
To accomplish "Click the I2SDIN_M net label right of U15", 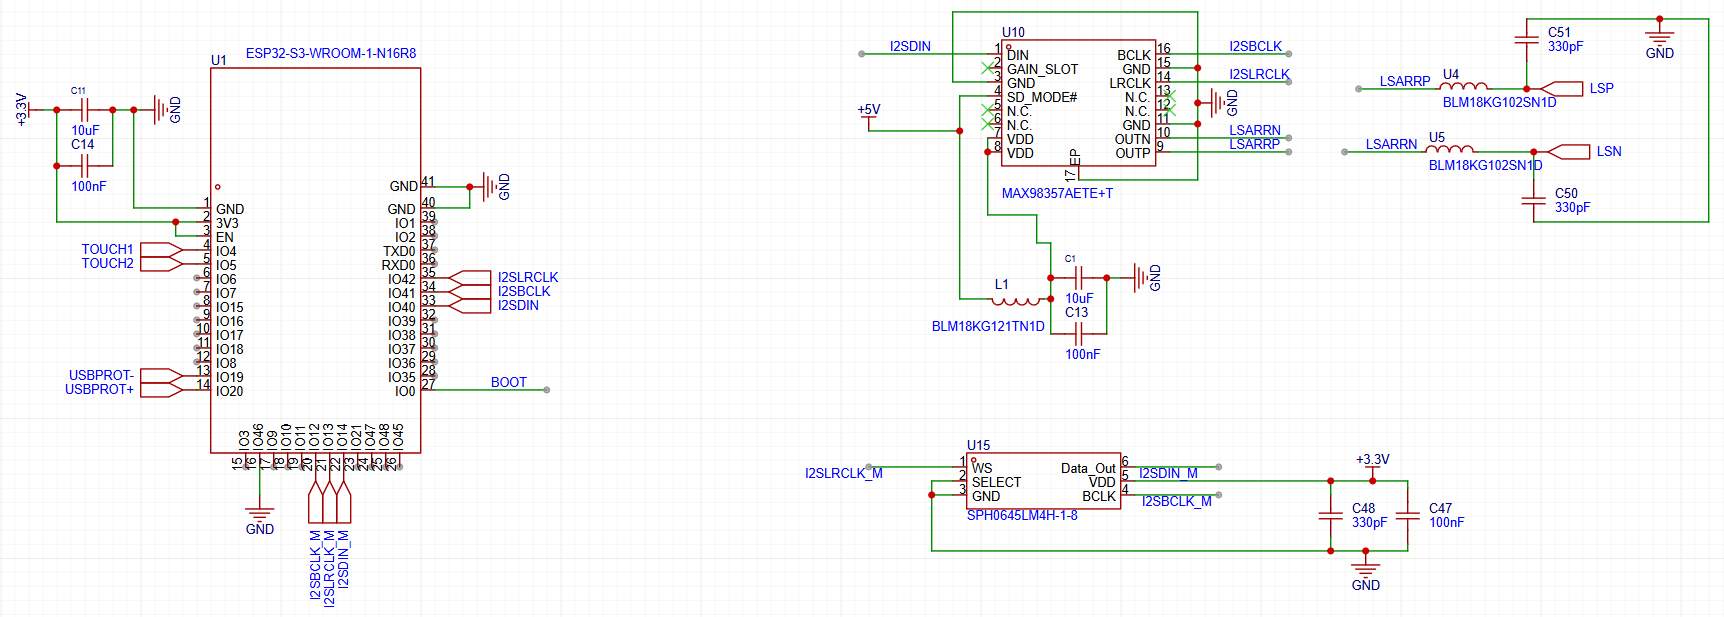I will click(1168, 473).
